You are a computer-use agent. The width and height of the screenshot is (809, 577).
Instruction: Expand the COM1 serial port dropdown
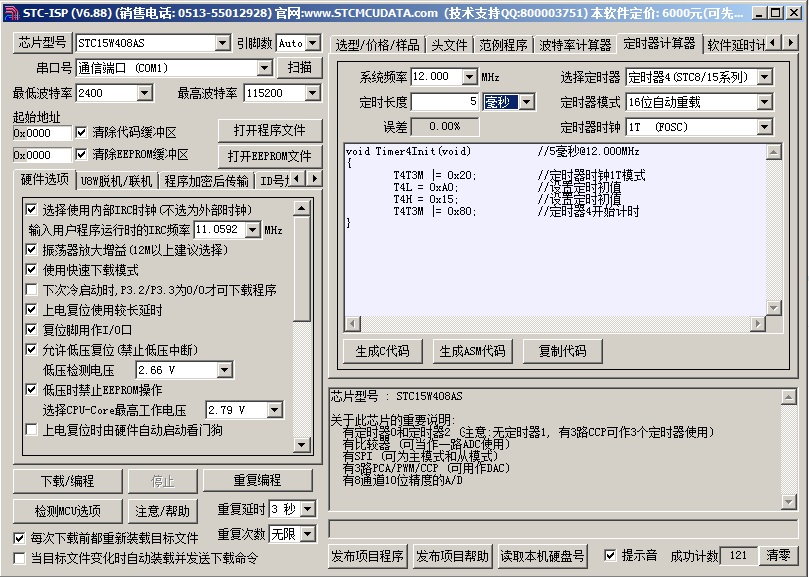click(264, 68)
